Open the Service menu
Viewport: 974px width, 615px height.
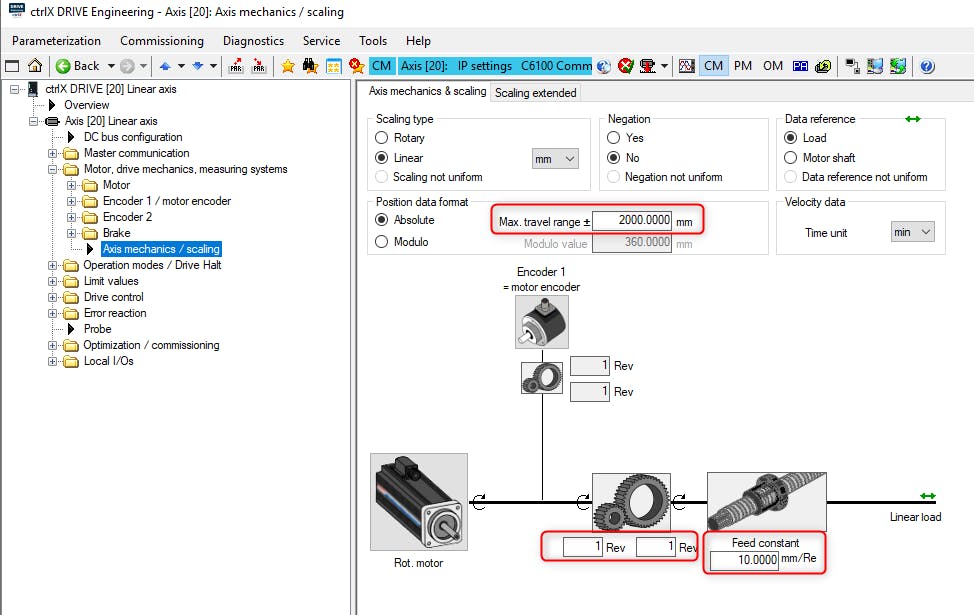tap(321, 41)
